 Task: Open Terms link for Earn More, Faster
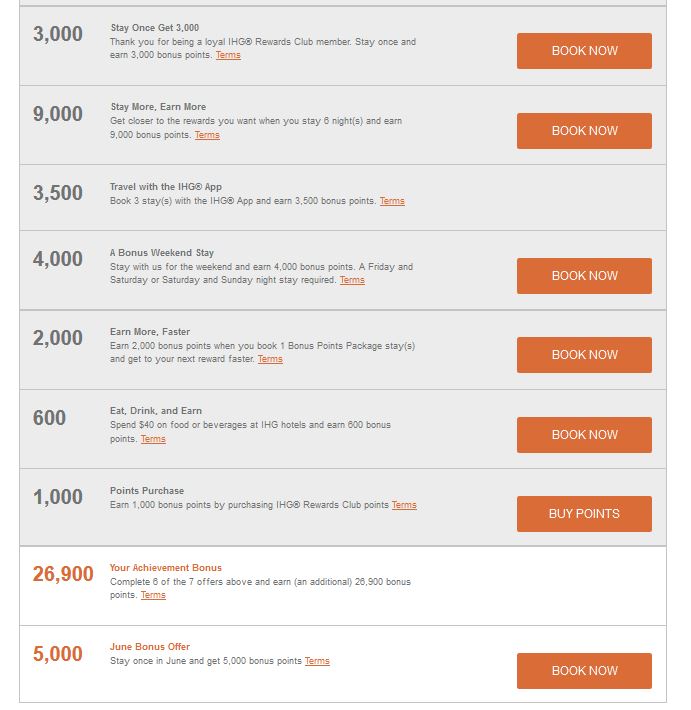click(x=270, y=359)
